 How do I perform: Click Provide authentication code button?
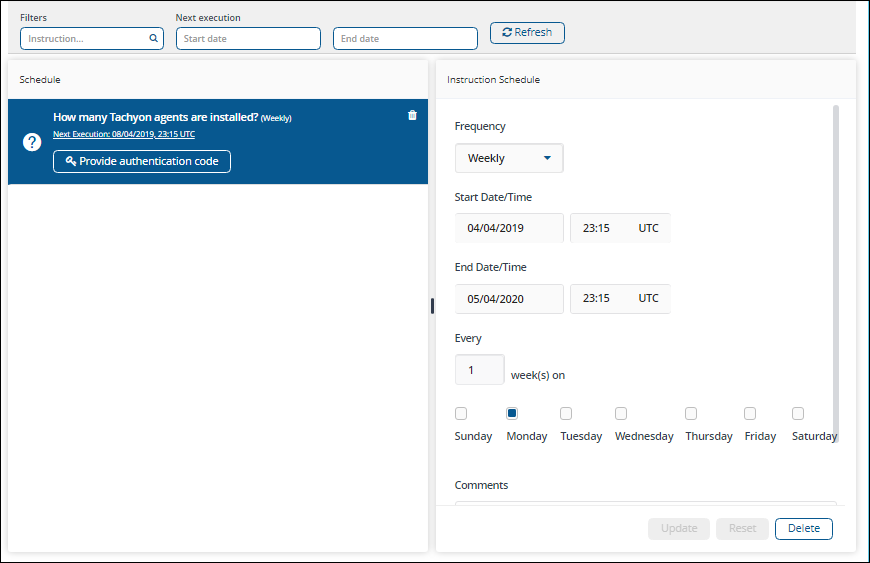click(142, 161)
